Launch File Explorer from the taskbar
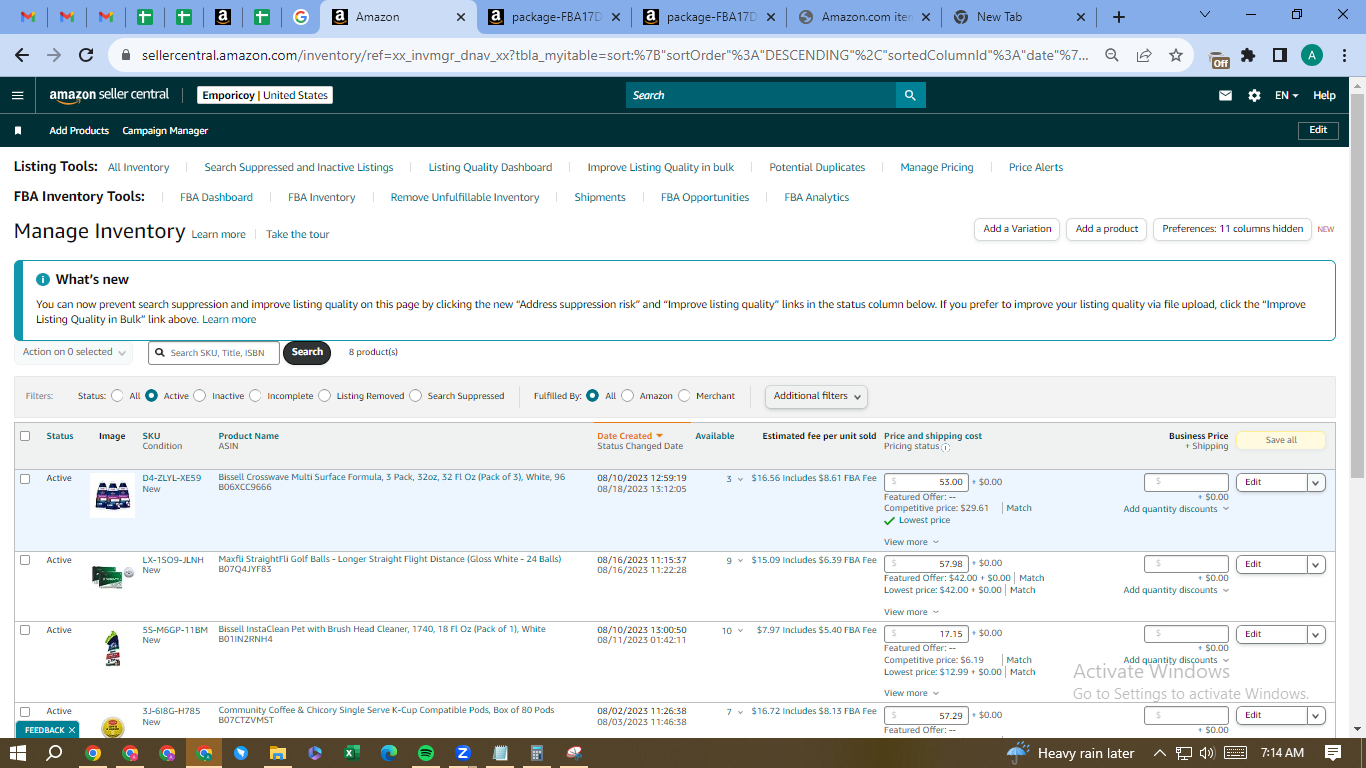The image size is (1366, 768). (x=278, y=753)
